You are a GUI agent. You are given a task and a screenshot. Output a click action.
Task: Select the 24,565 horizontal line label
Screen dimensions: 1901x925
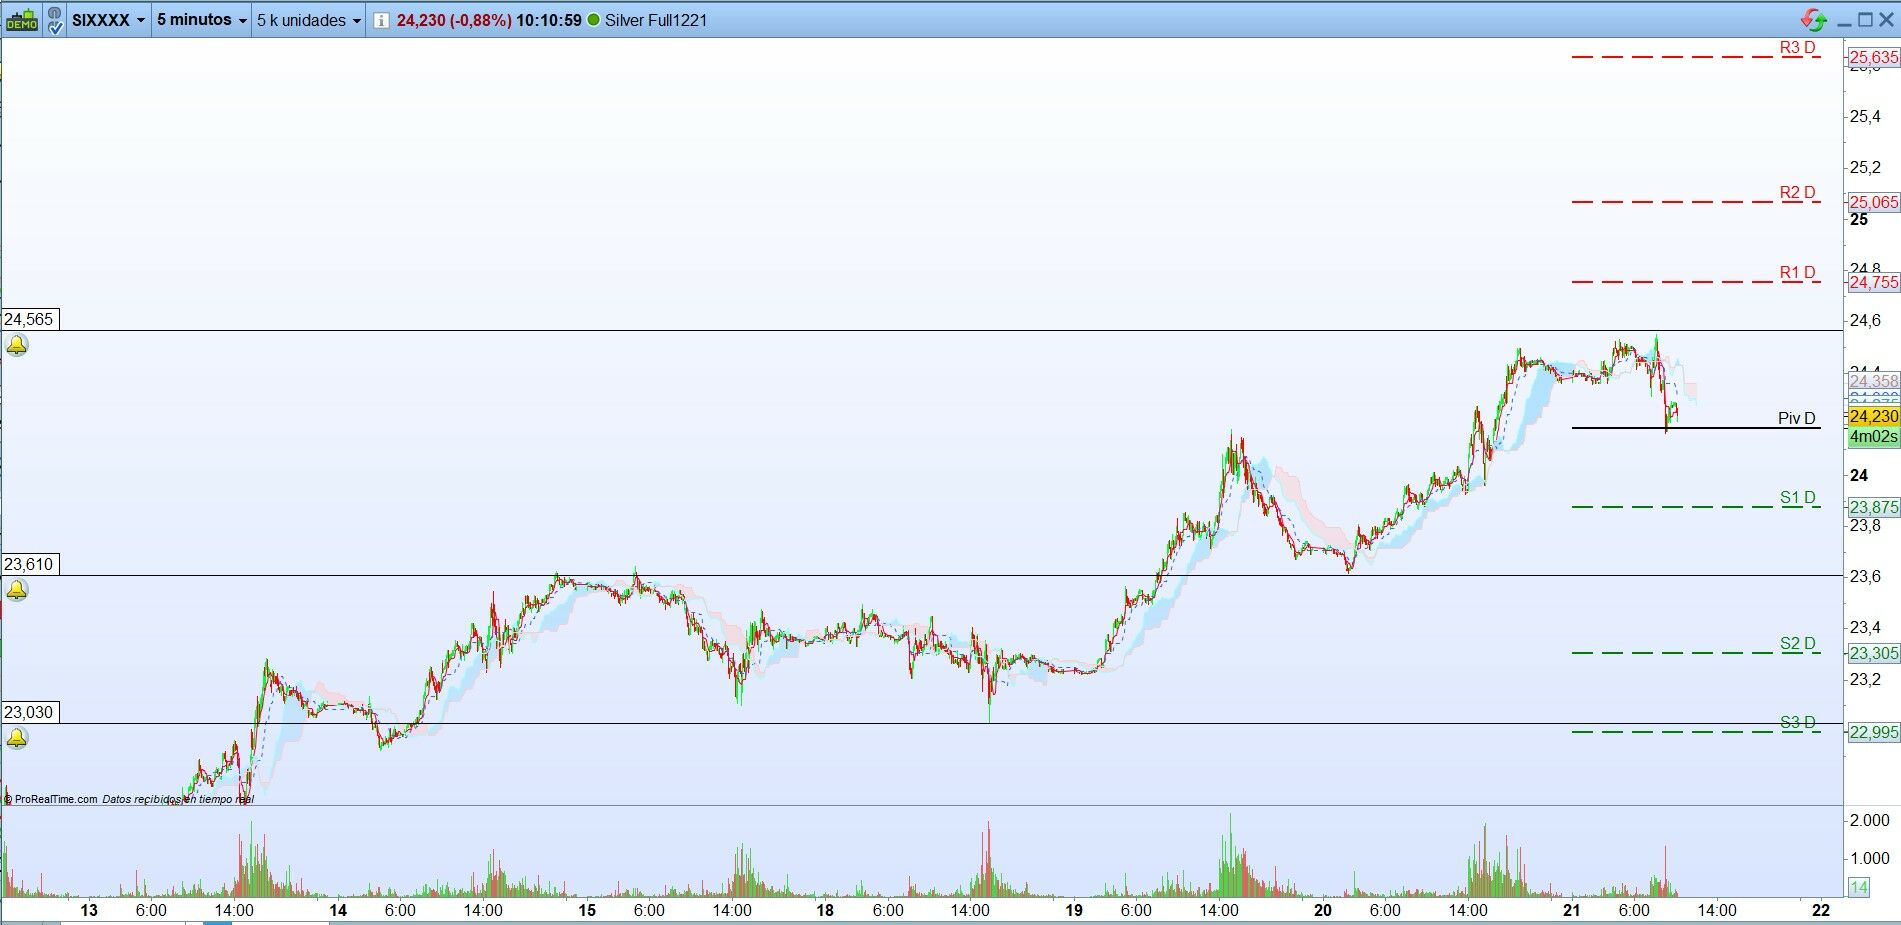(x=29, y=319)
